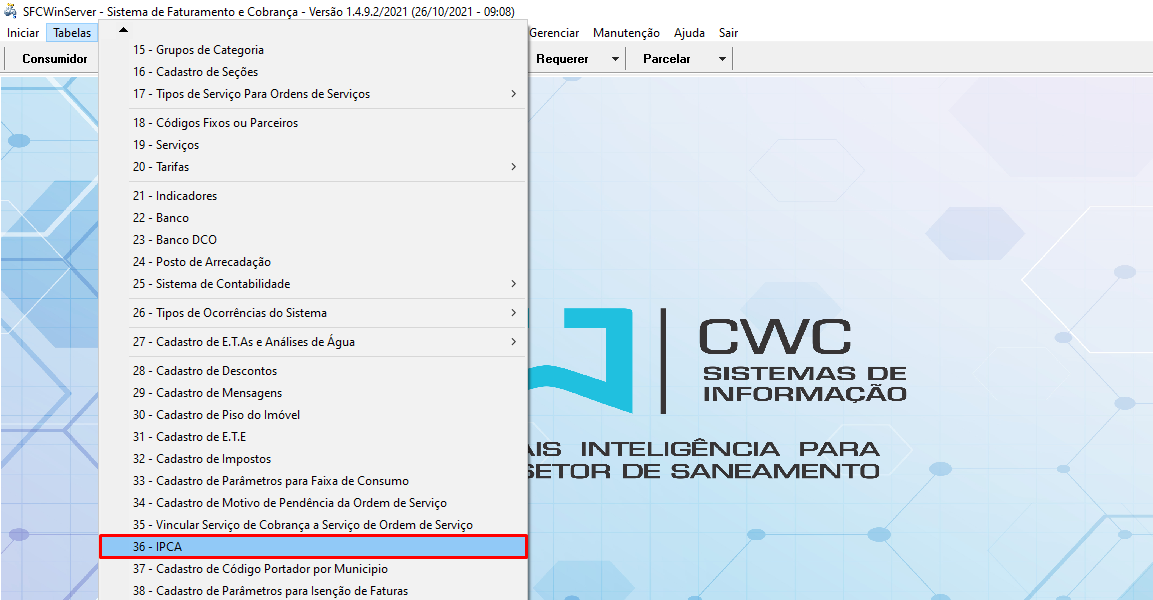
Task: Select the Tabelas menu
Action: [x=71, y=32]
